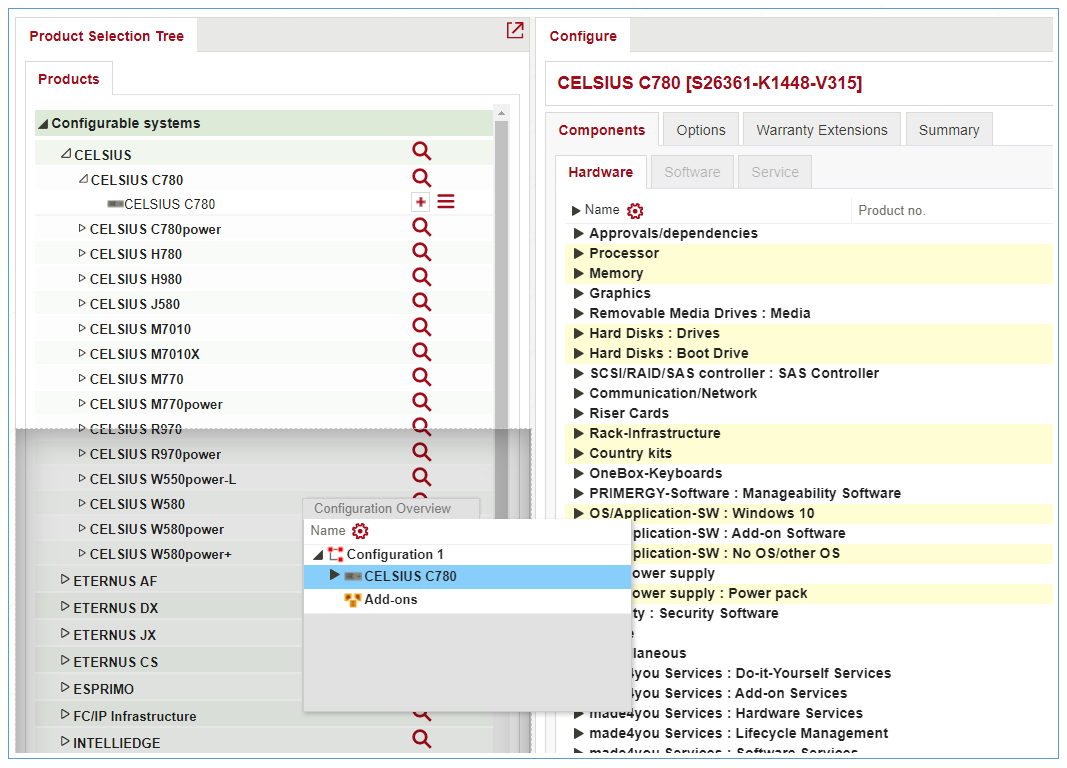Open the gear settings in Configuration Overview
This screenshot has height=768, width=1067.
pyautogui.click(x=360, y=531)
